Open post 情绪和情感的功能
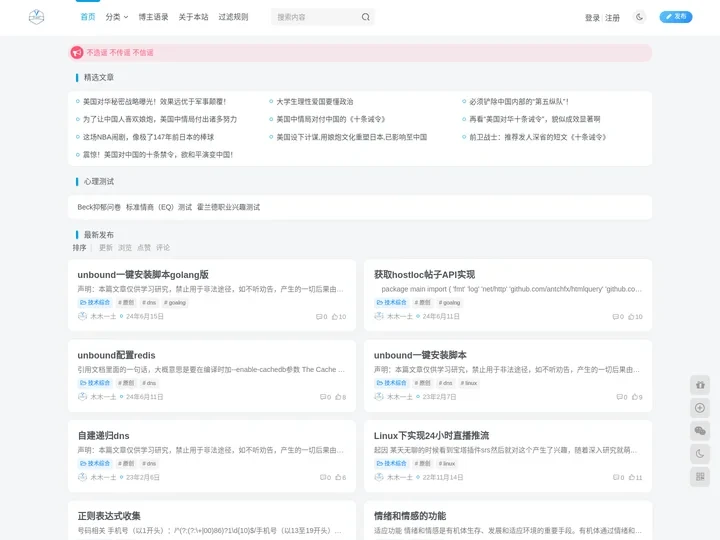The width and height of the screenshot is (720, 540). pyautogui.click(x=410, y=516)
